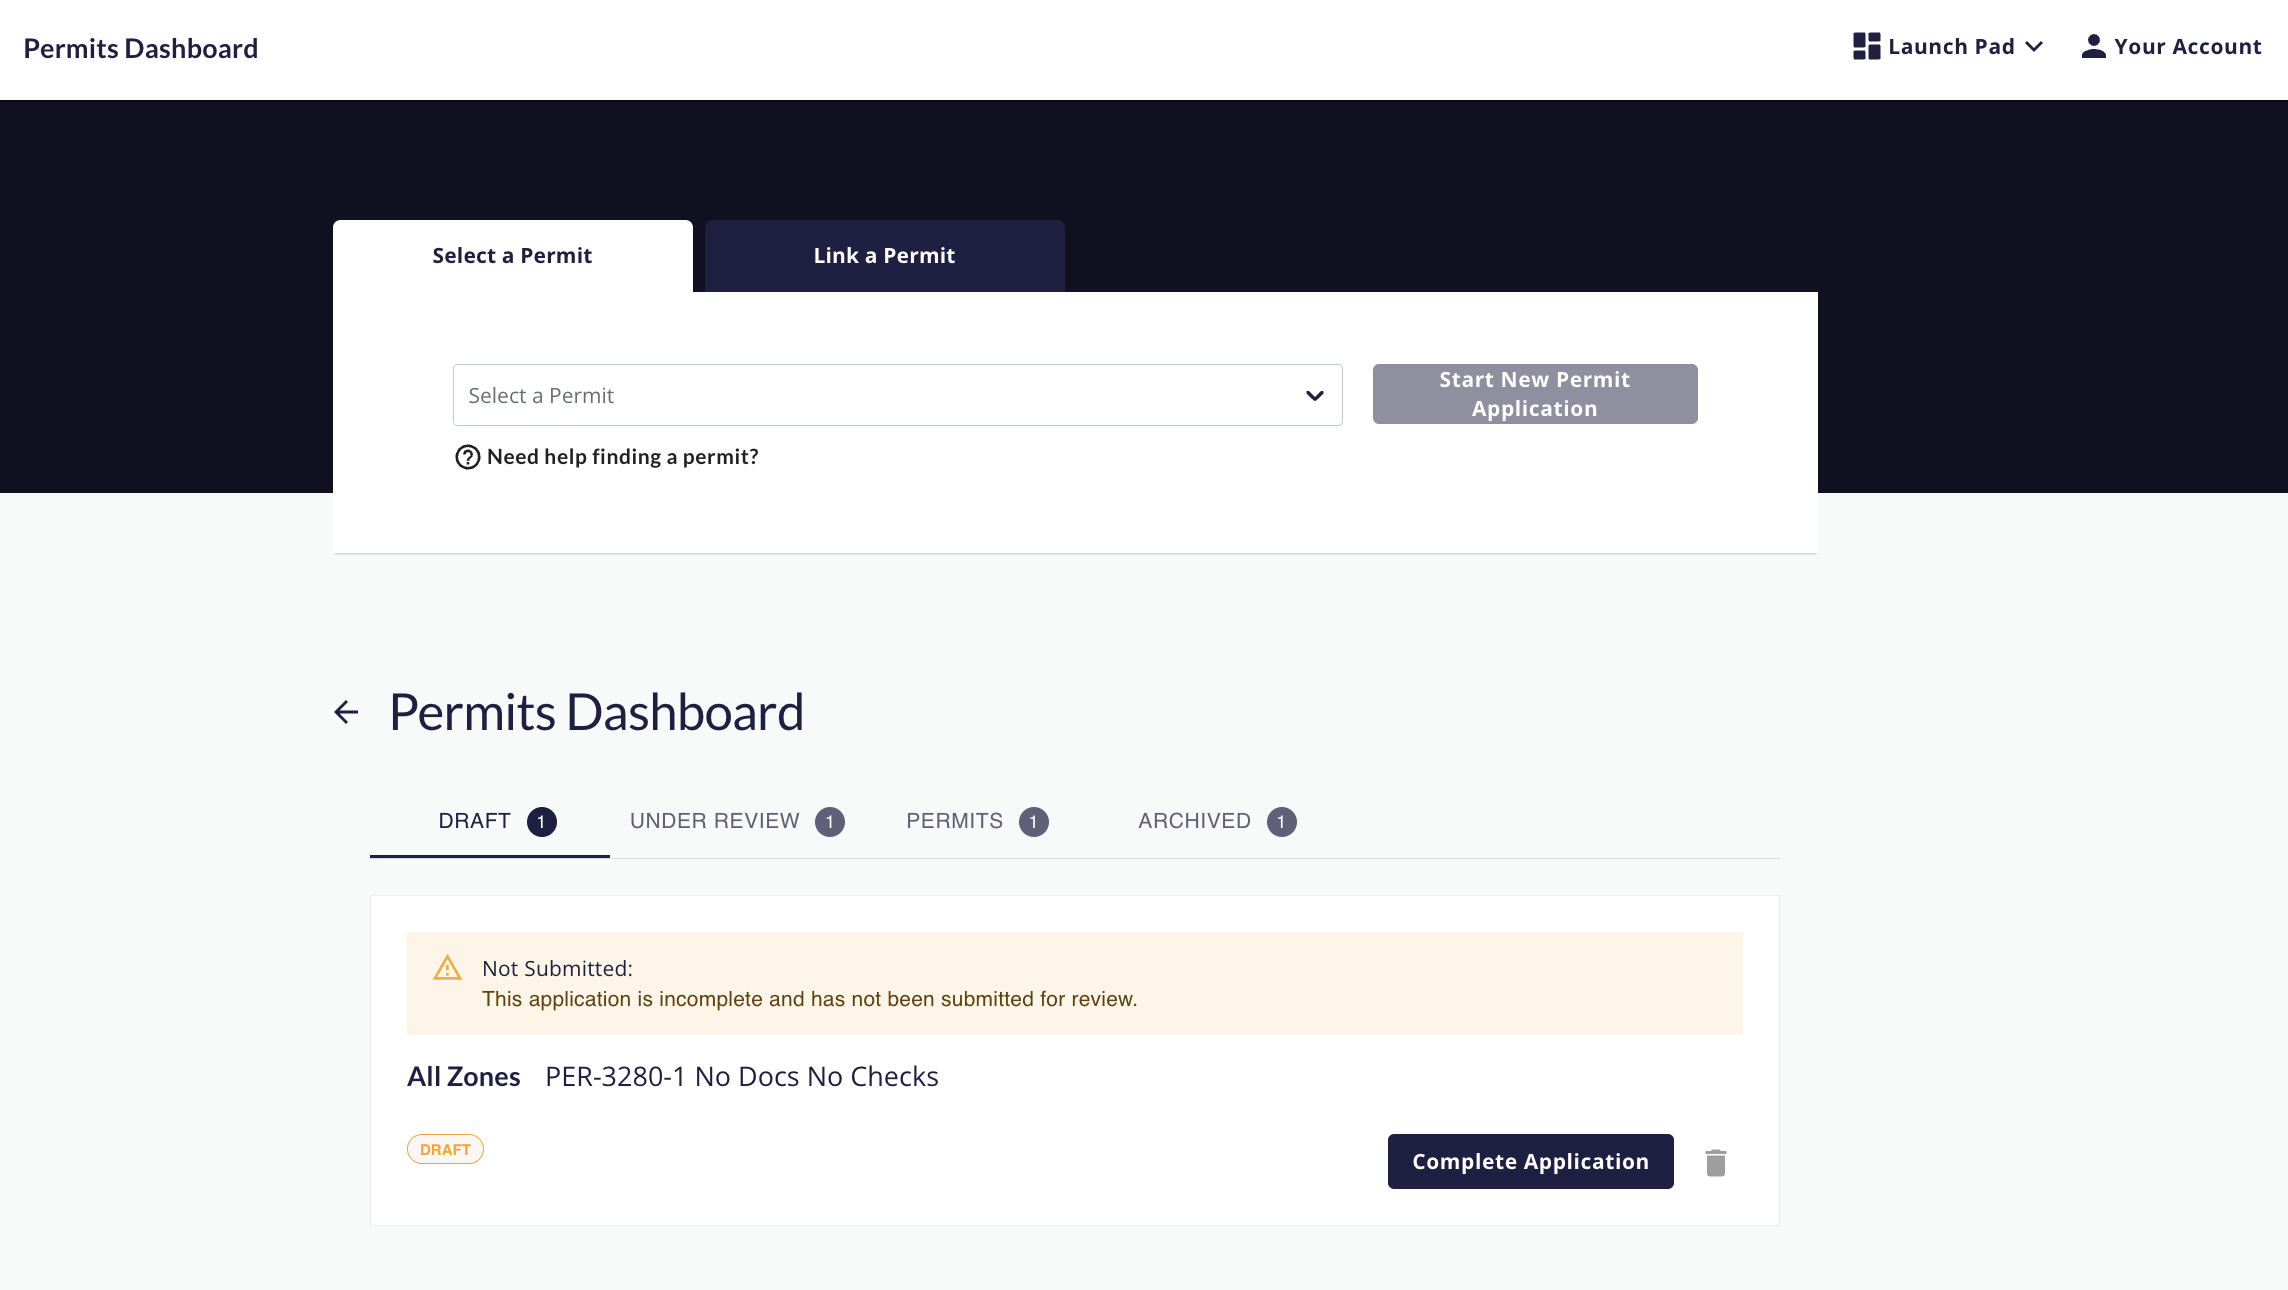This screenshot has width=2288, height=1290.
Task: Click the trash icon to delete draft
Action: pos(1716,1162)
